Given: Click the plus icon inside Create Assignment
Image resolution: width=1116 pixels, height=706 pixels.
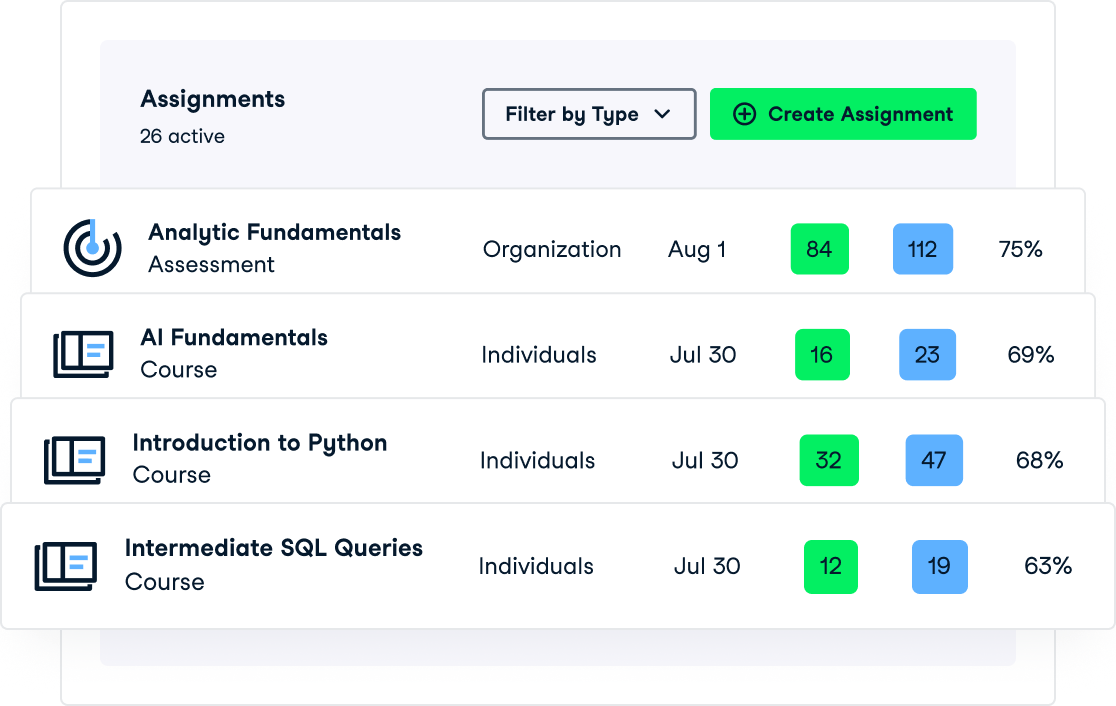Looking at the screenshot, I should click(743, 114).
